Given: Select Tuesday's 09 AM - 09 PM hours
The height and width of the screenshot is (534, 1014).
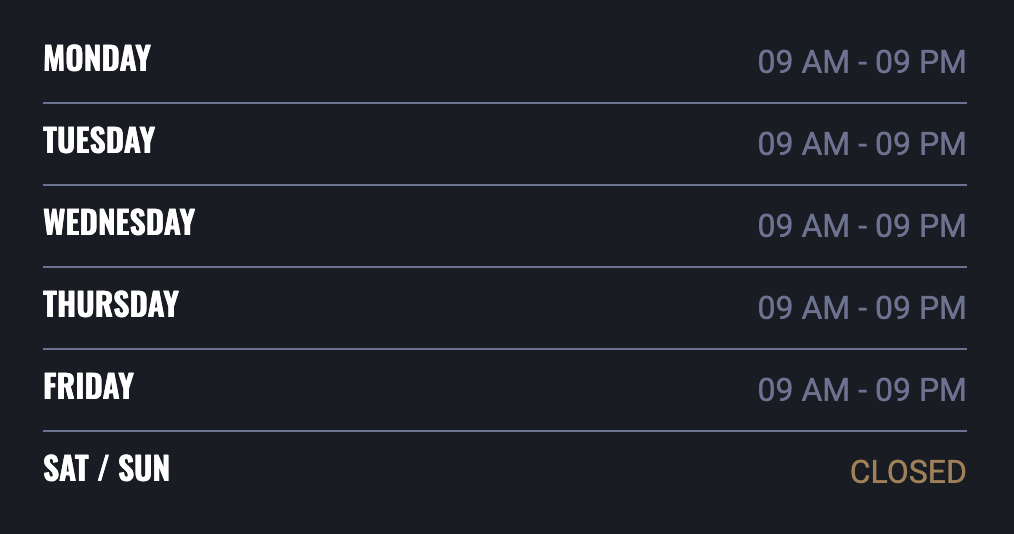Looking at the screenshot, I should pyautogui.click(x=862, y=144).
